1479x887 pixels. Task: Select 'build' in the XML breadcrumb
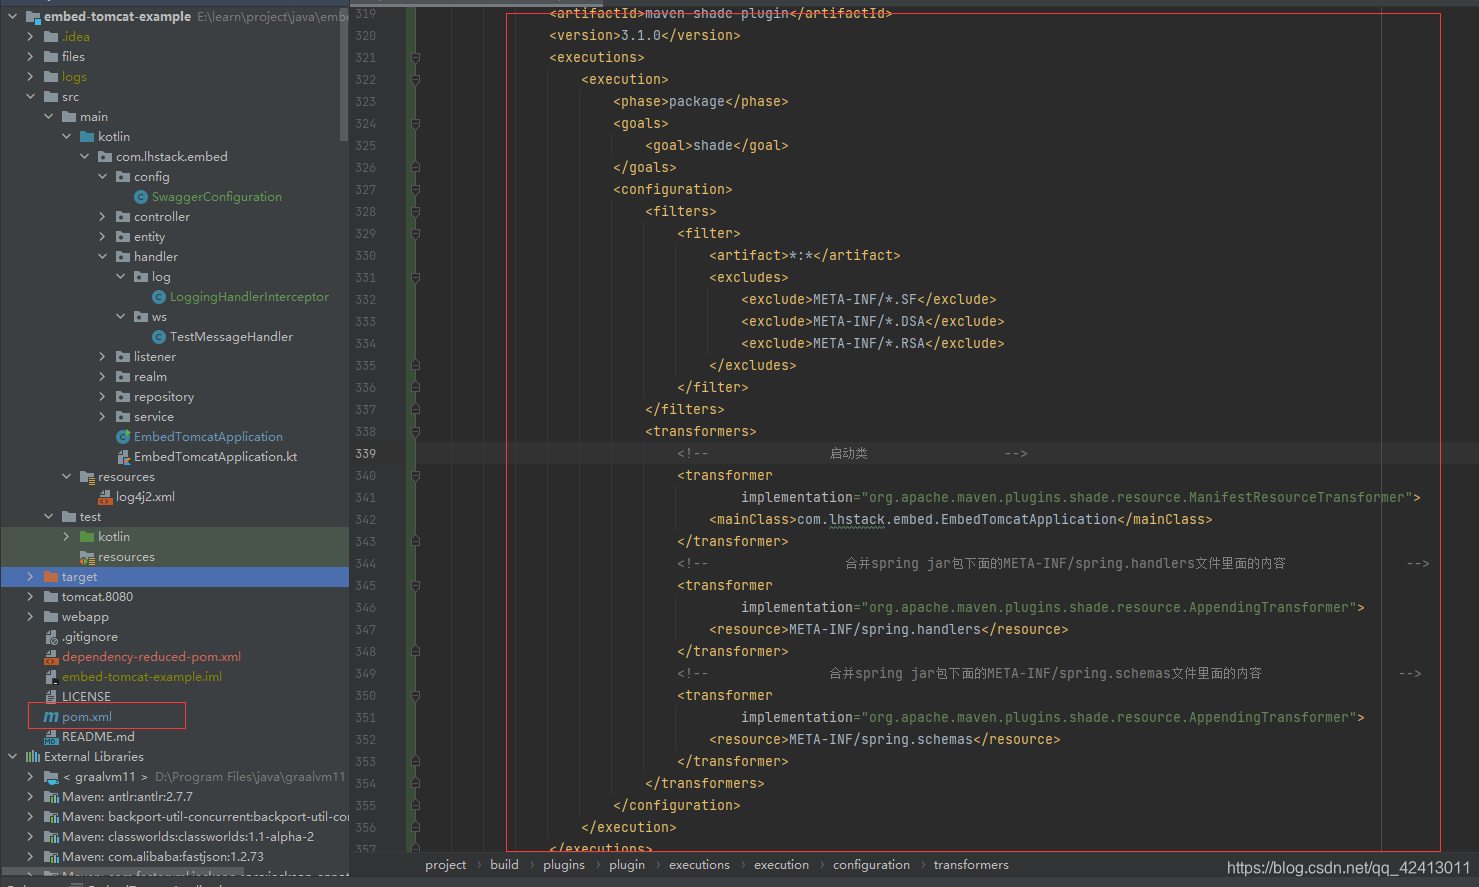(504, 865)
